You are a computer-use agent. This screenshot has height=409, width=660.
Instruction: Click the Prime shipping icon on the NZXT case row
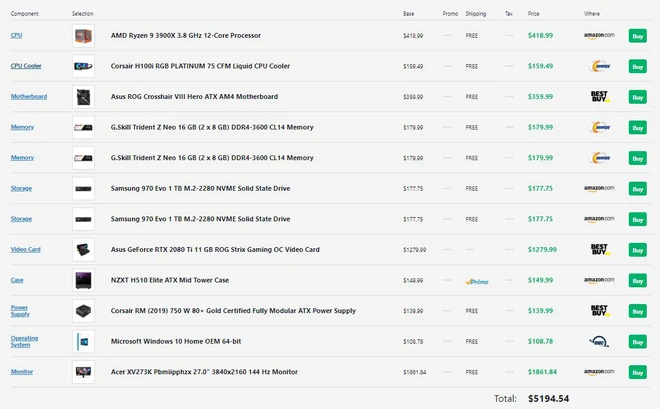(x=476, y=281)
